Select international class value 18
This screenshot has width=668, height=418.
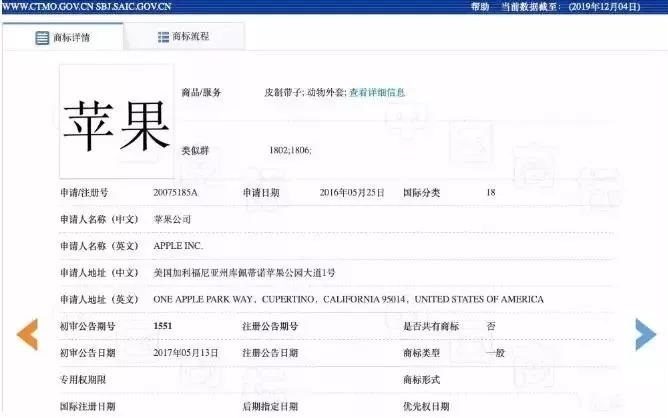coord(491,193)
